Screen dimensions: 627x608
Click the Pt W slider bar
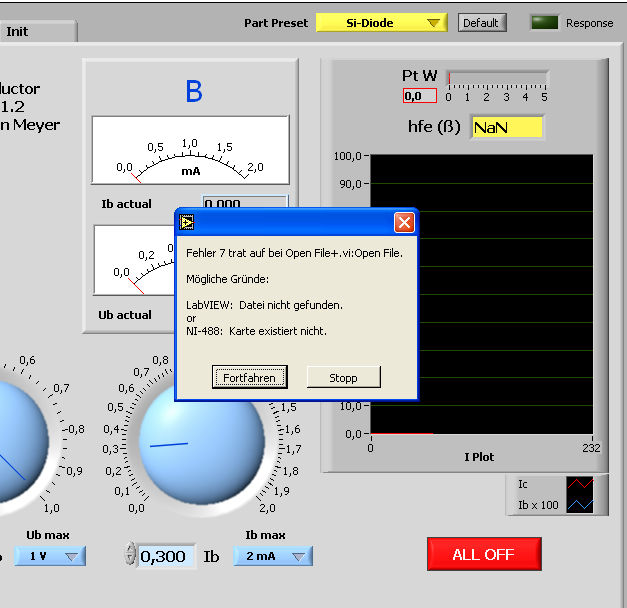coord(497,77)
